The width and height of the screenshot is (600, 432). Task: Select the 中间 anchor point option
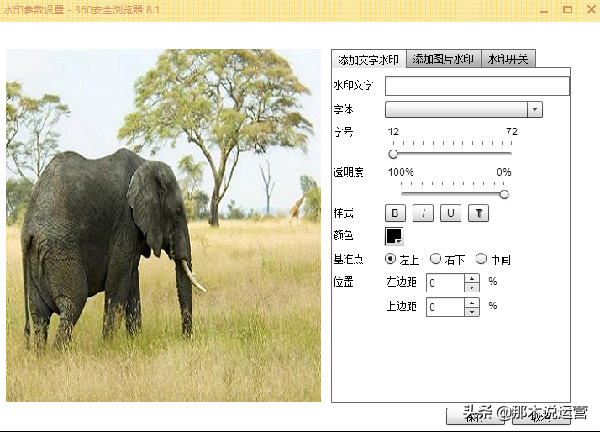pyautogui.click(x=481, y=259)
